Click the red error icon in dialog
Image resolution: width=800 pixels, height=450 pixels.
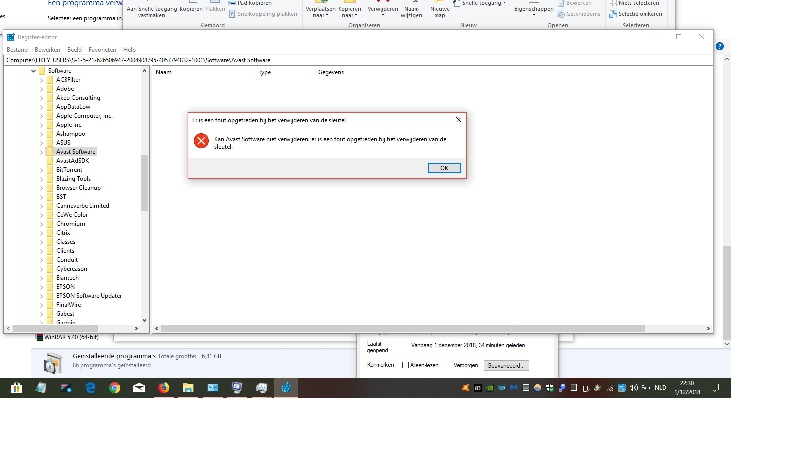coord(201,141)
